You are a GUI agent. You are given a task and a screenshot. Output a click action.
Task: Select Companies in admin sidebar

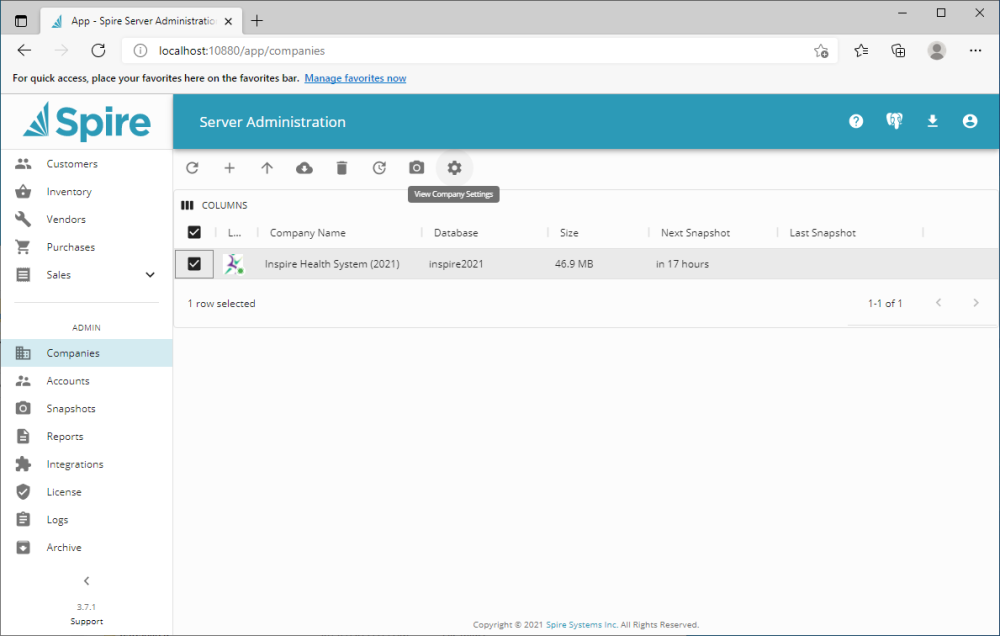point(86,353)
